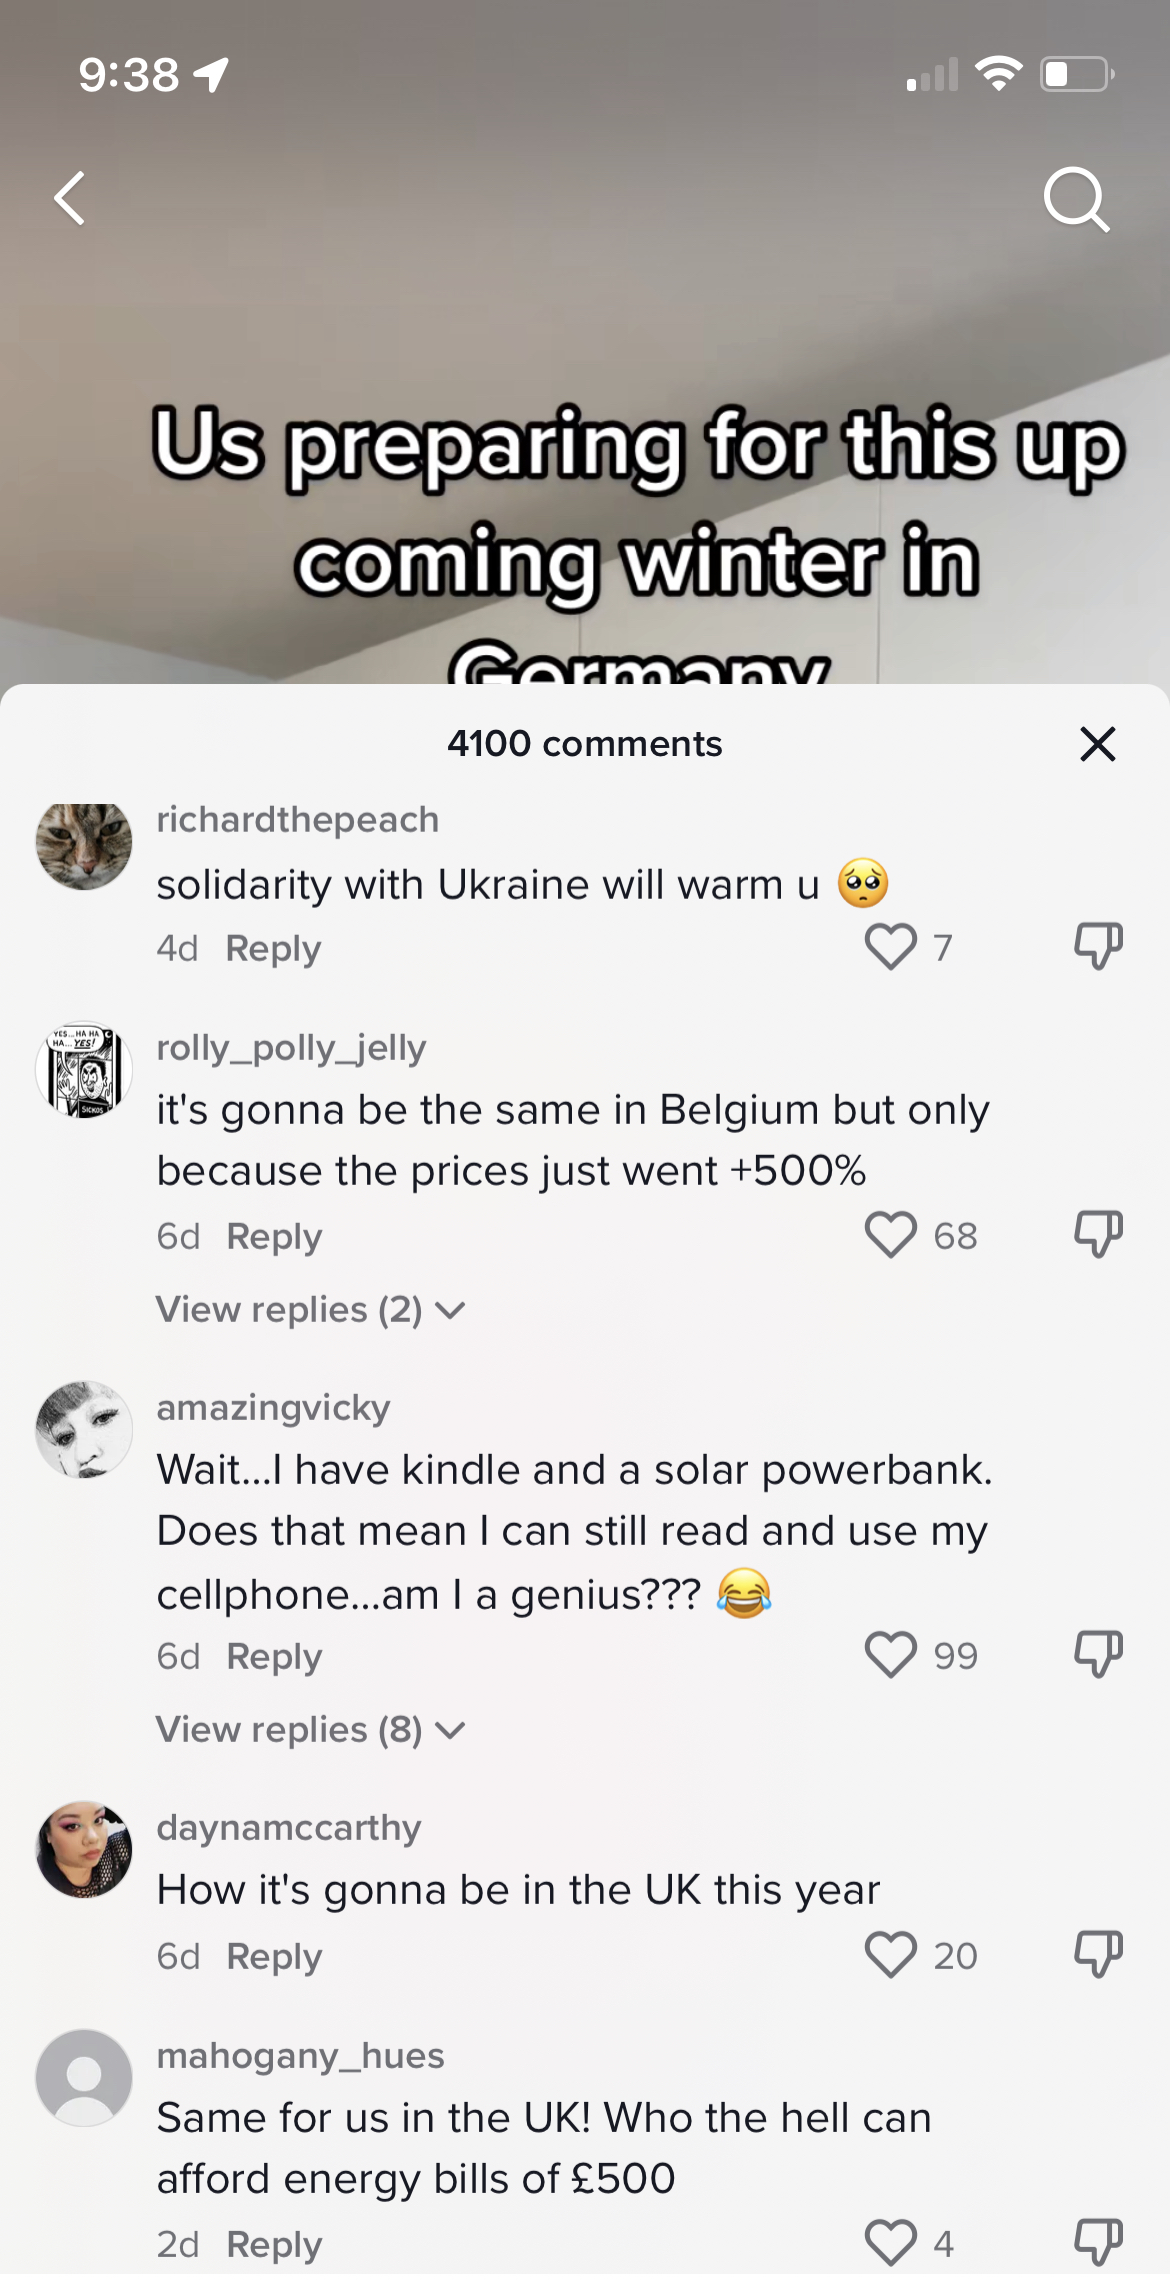
Task: Reply to richardthepeach's comment
Action: pos(273,948)
